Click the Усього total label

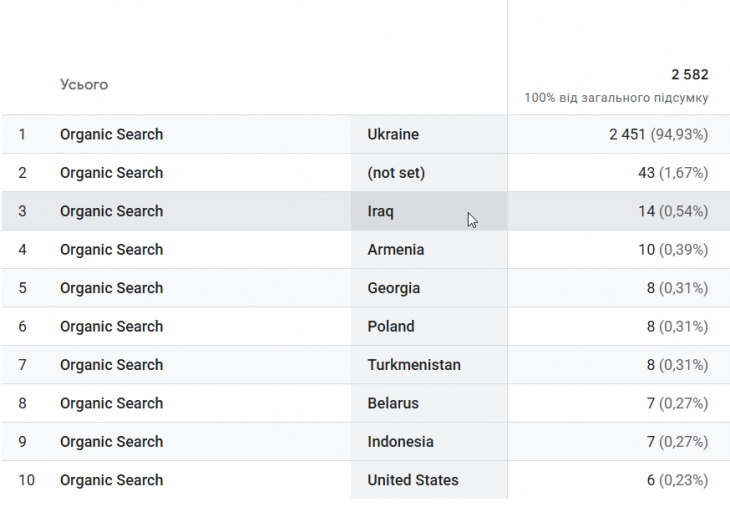[x=84, y=85]
